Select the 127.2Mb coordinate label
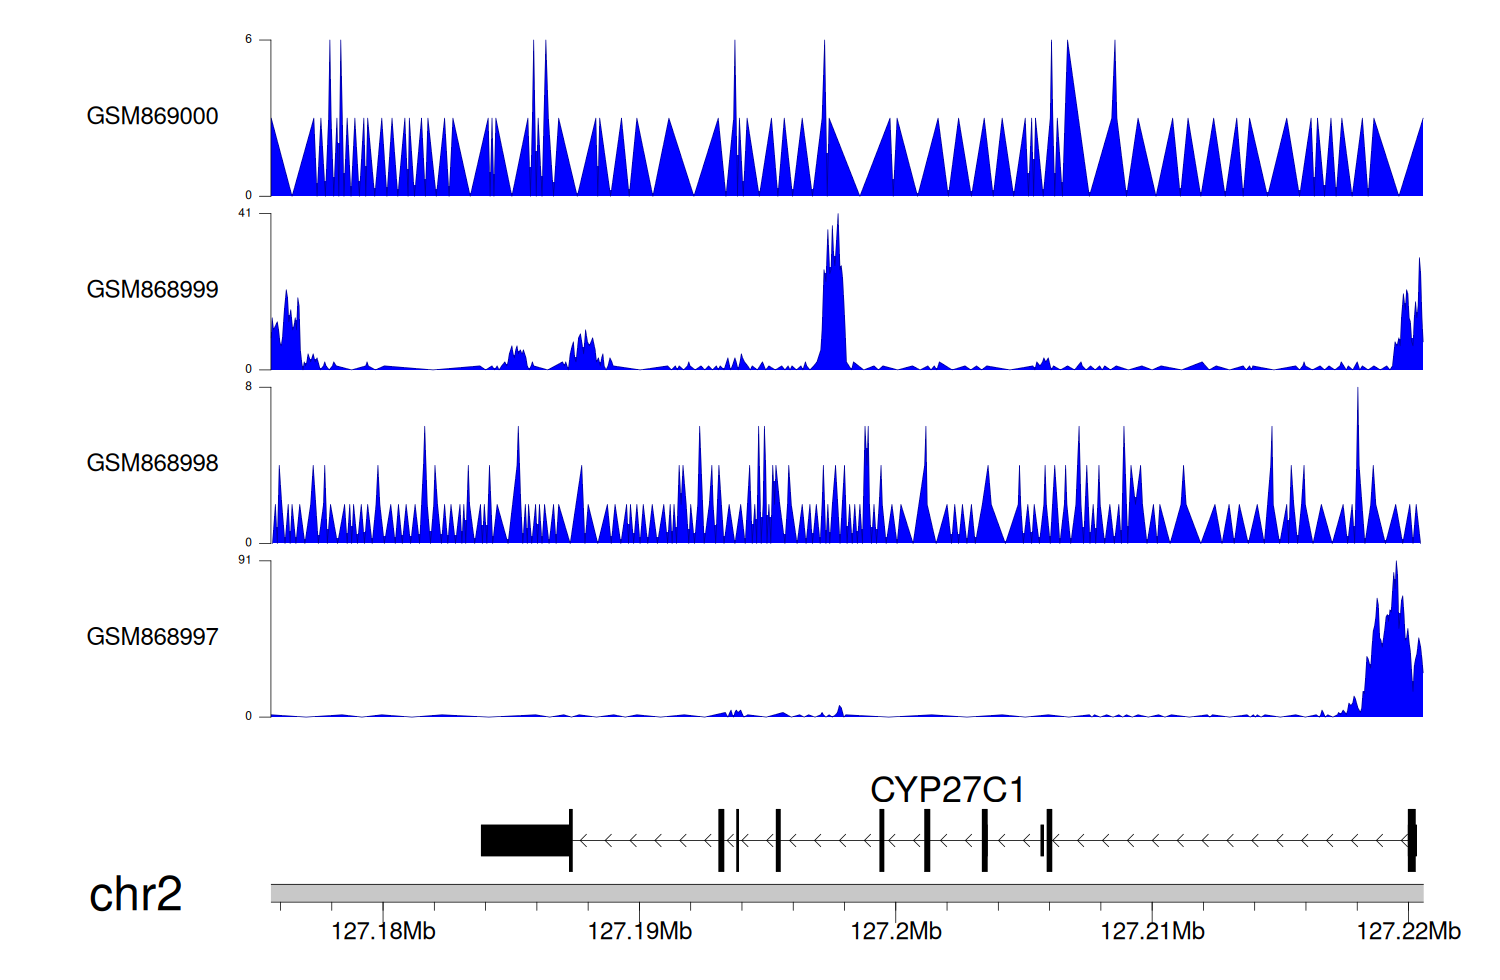 [x=895, y=932]
